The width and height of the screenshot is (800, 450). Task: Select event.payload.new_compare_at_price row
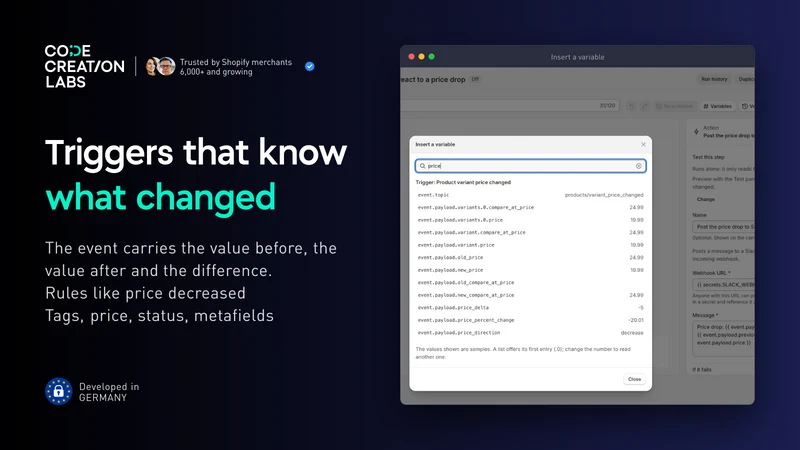click(x=531, y=295)
